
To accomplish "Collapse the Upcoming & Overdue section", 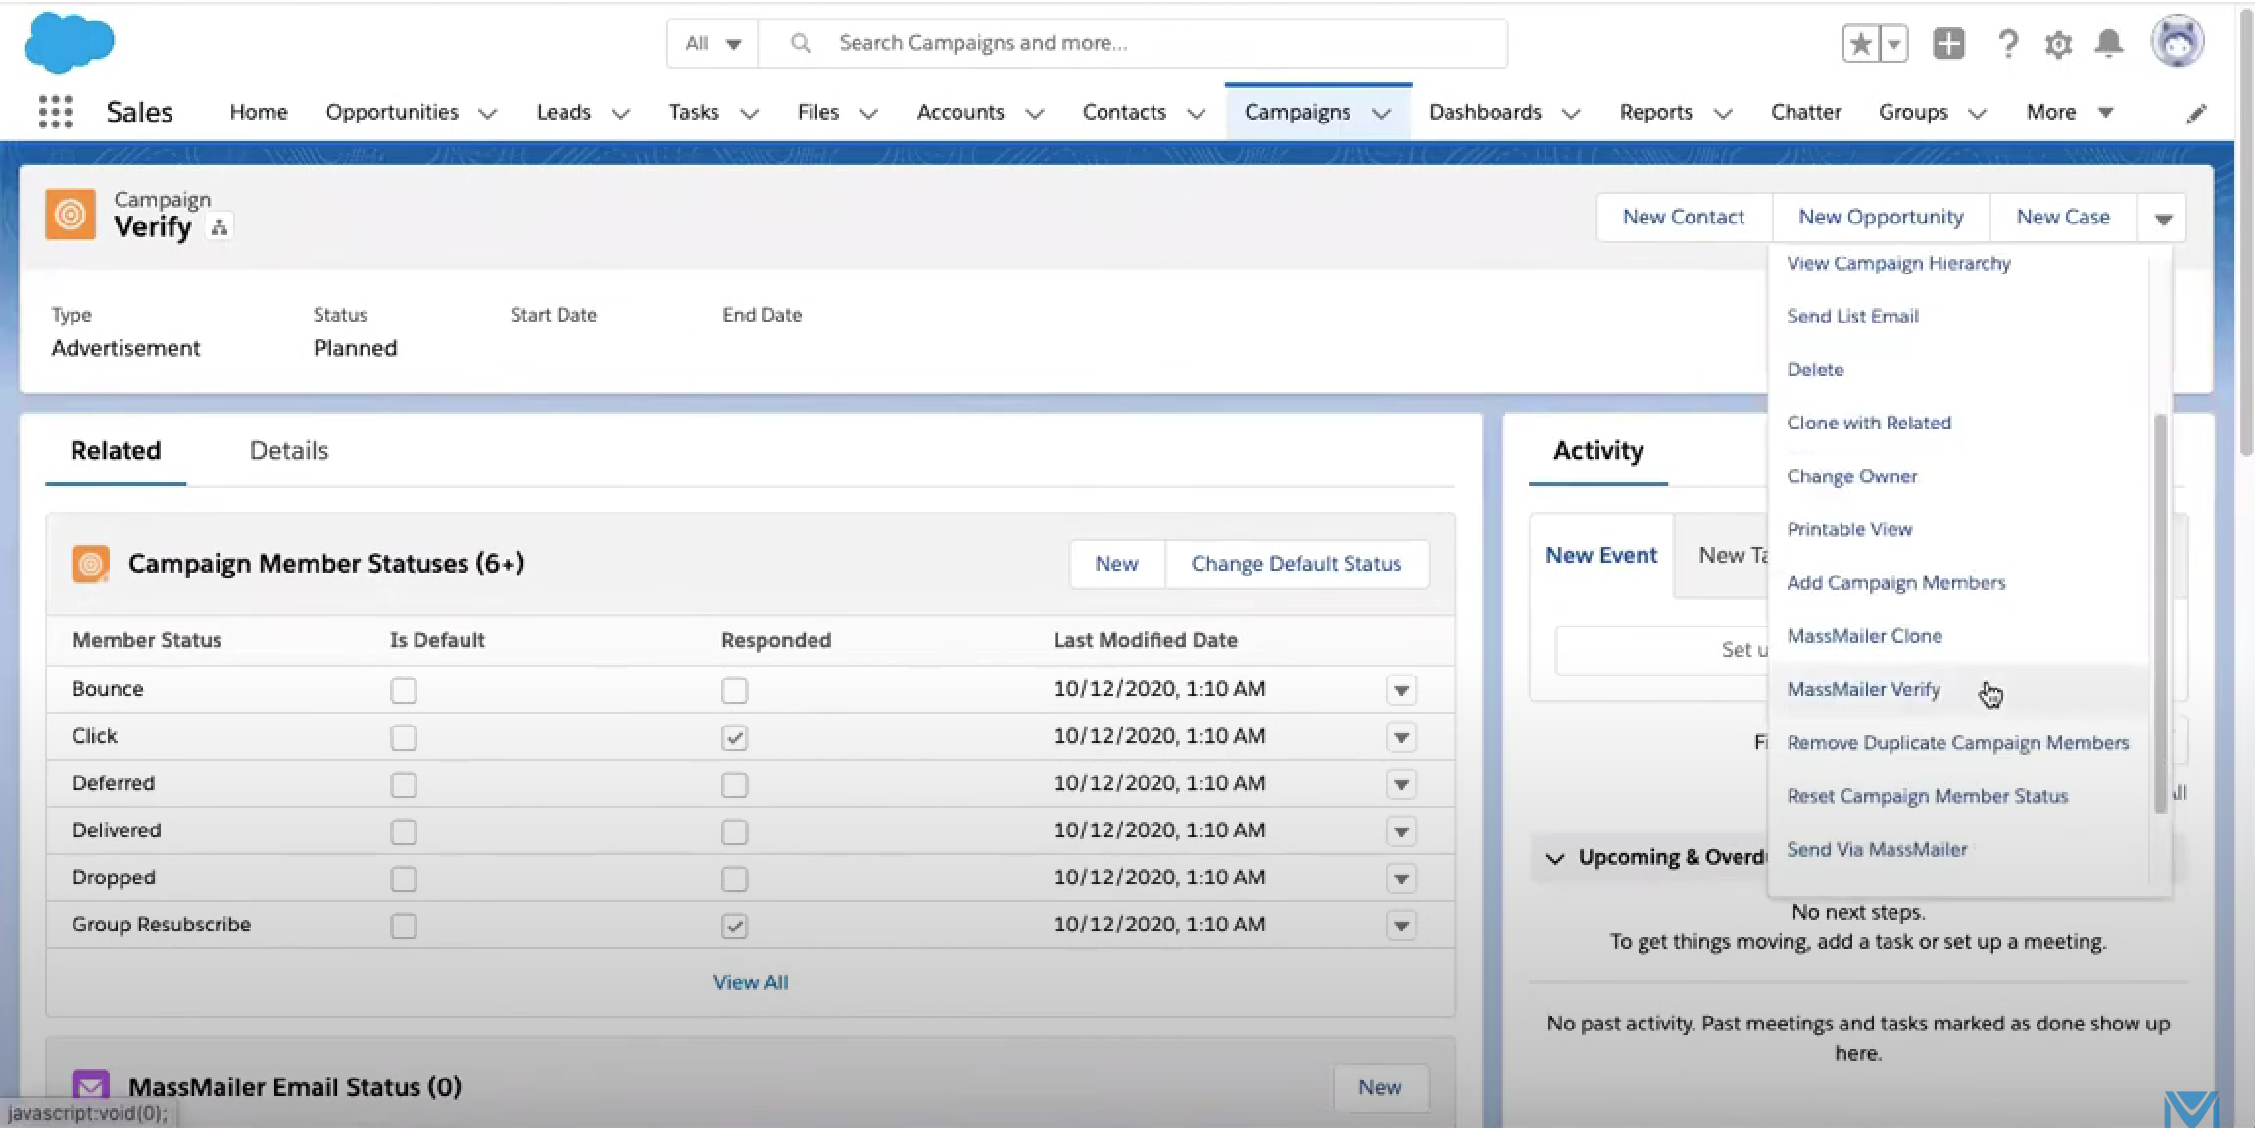I will tap(1554, 858).
